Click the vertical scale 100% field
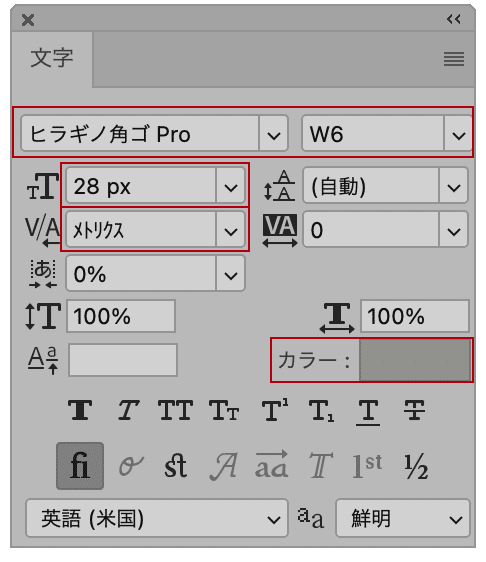The width and height of the screenshot is (486, 562). [121, 316]
